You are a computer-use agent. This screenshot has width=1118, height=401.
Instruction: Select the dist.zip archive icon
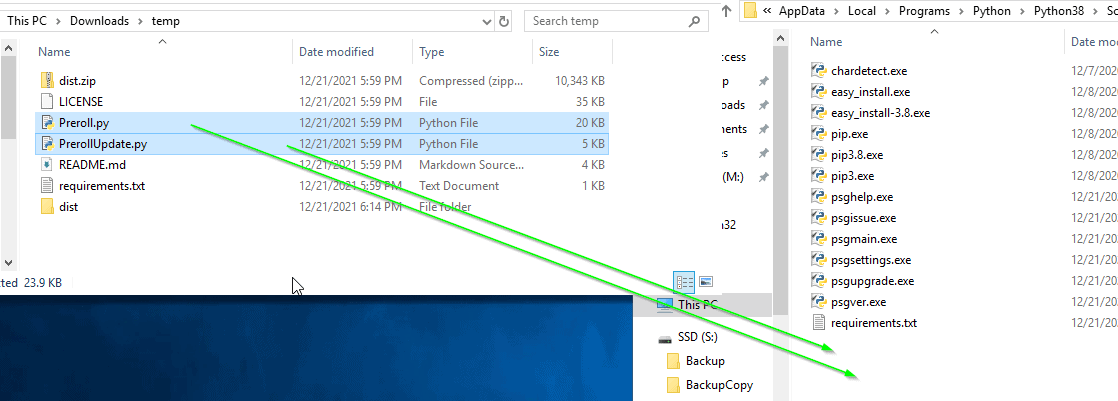pos(47,81)
